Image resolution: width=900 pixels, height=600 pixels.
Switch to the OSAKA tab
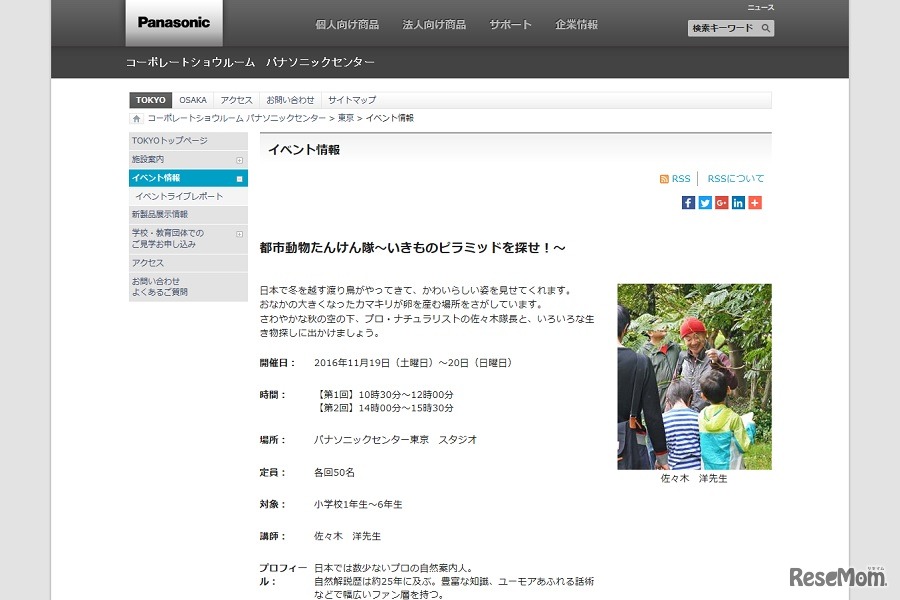click(192, 99)
